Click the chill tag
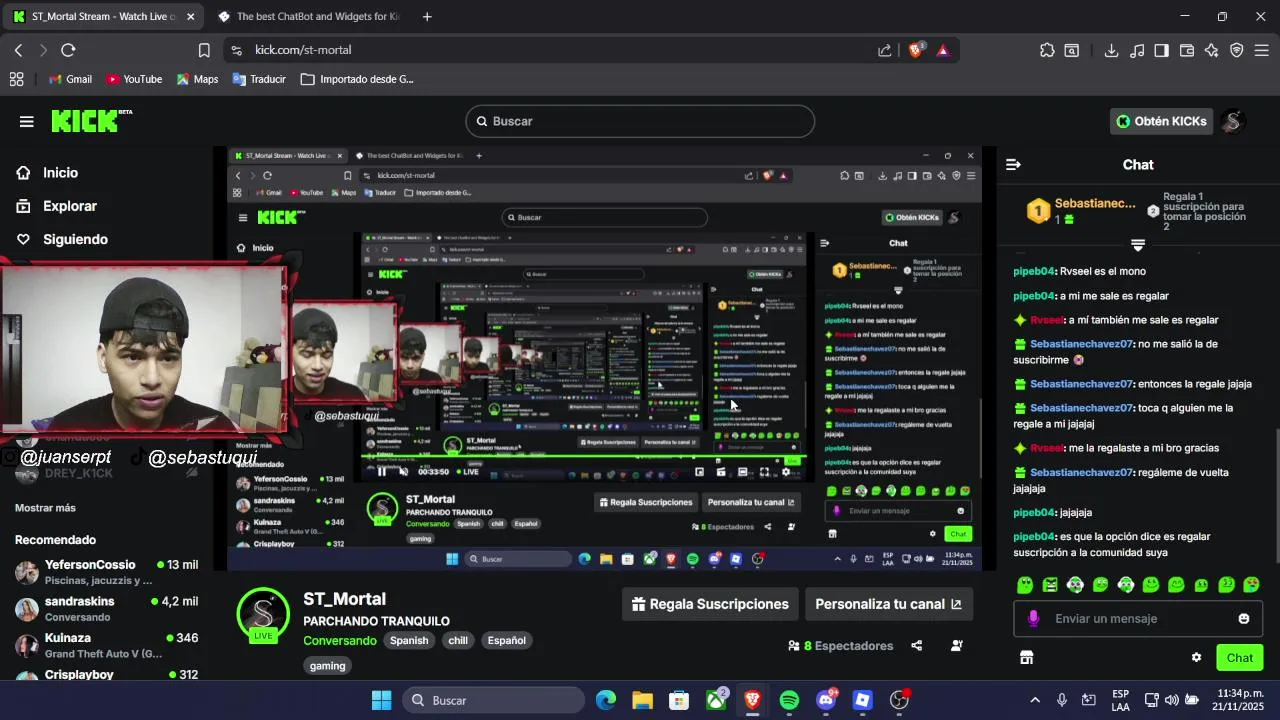This screenshot has height=720, width=1280. (x=458, y=640)
